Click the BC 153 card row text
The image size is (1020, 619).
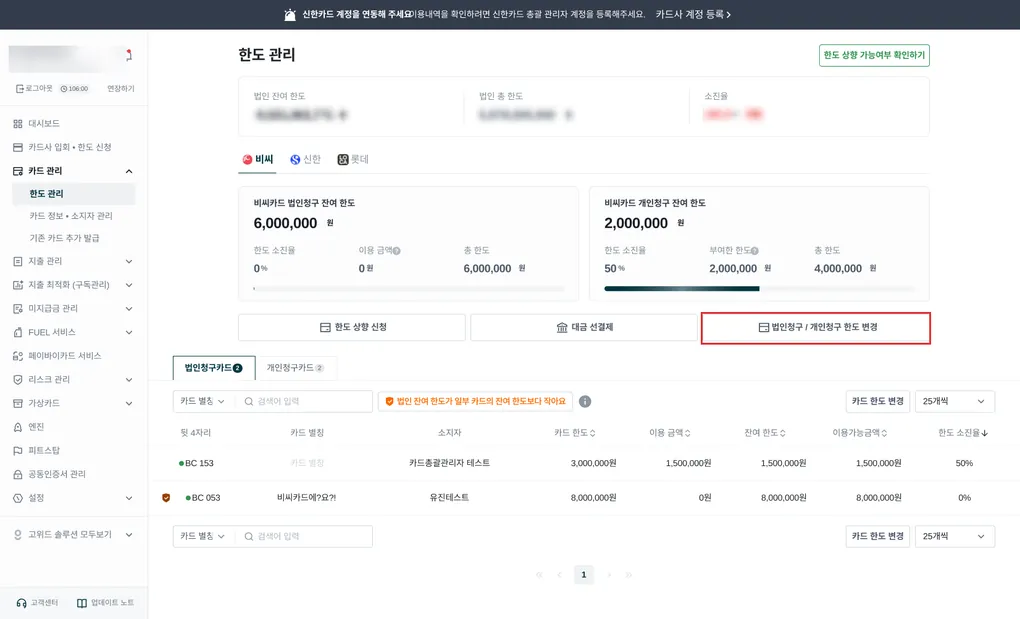tap(199, 464)
